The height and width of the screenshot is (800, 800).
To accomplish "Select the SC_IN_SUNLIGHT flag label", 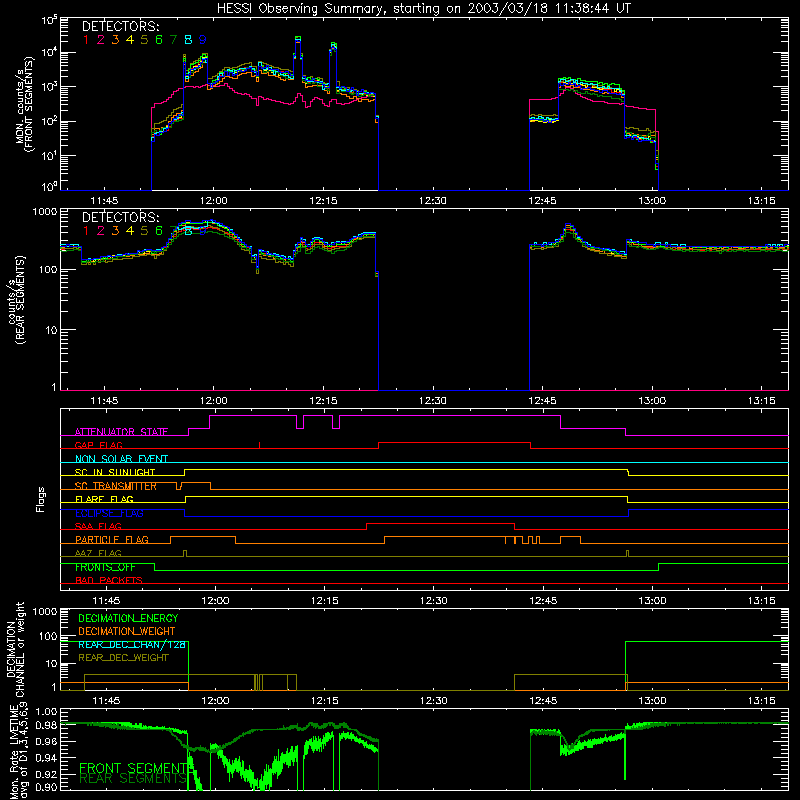I will (115, 472).
